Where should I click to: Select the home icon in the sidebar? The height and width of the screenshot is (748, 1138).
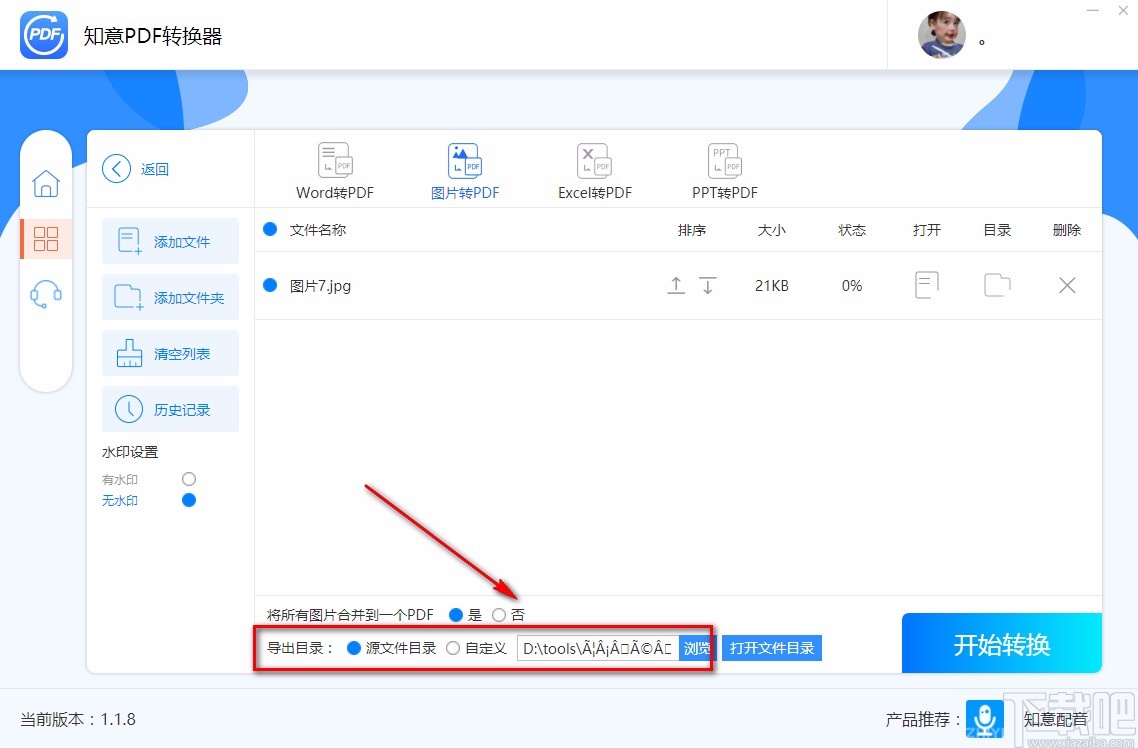point(46,184)
